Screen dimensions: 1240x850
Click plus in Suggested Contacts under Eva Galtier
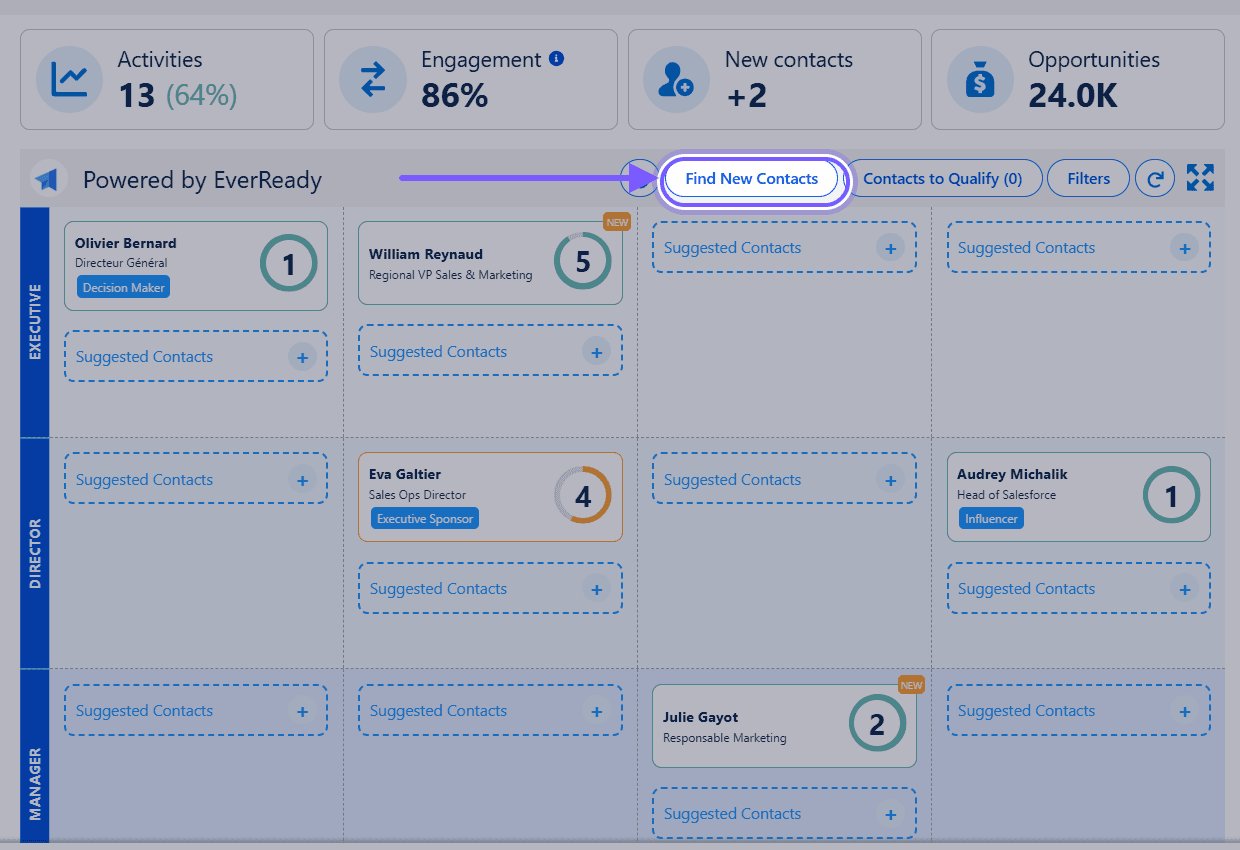click(x=597, y=589)
